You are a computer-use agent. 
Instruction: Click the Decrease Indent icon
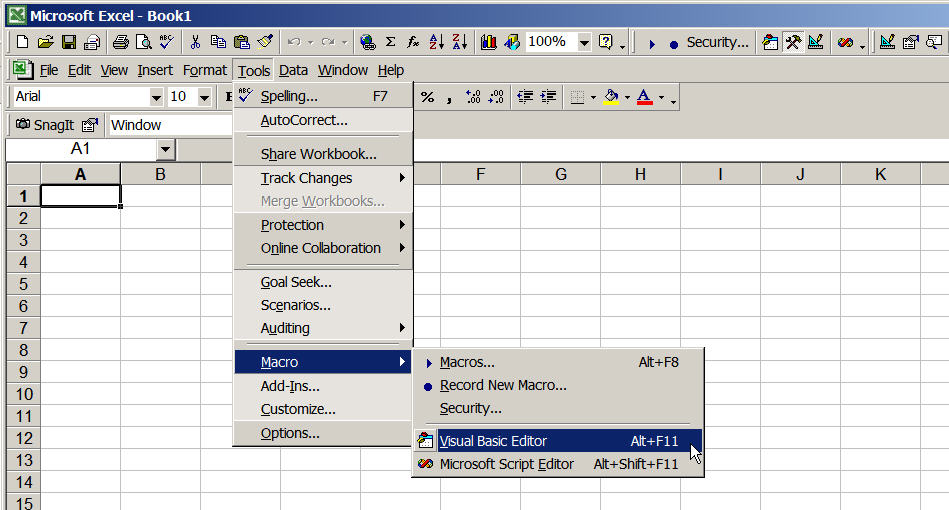click(x=525, y=97)
